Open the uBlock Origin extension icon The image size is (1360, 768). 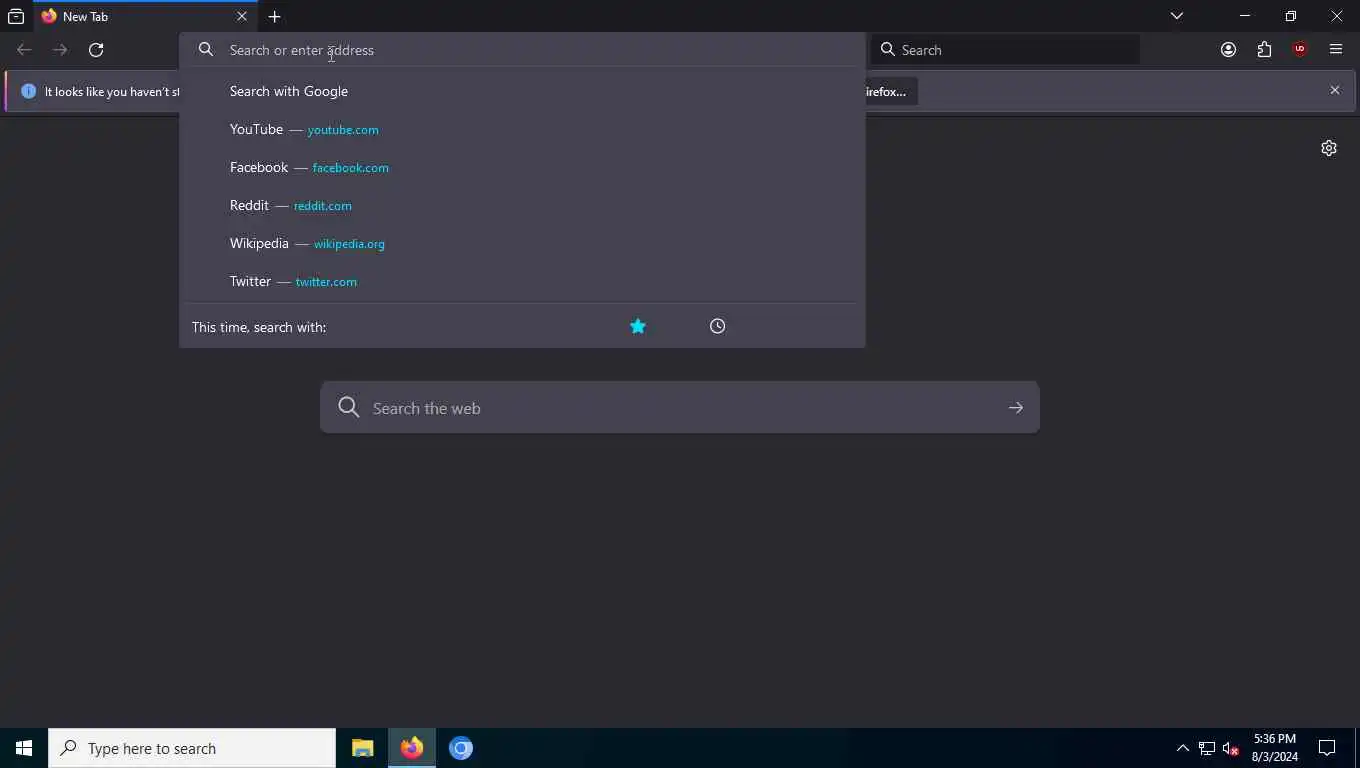tap(1300, 50)
